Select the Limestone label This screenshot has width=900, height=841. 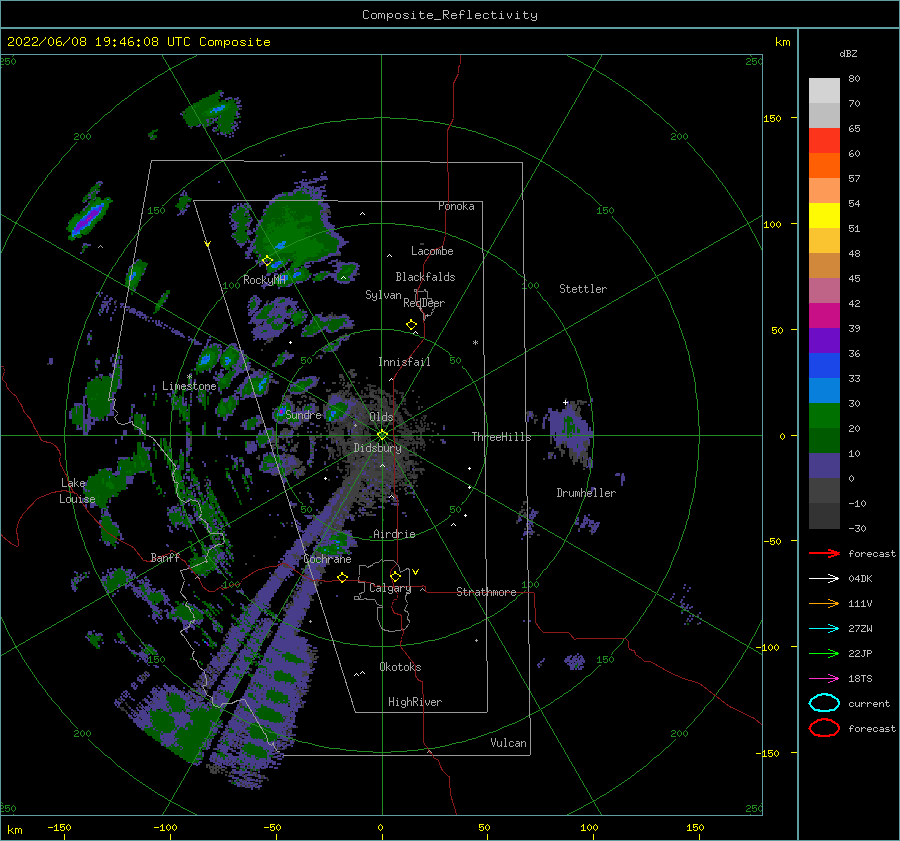coord(189,386)
